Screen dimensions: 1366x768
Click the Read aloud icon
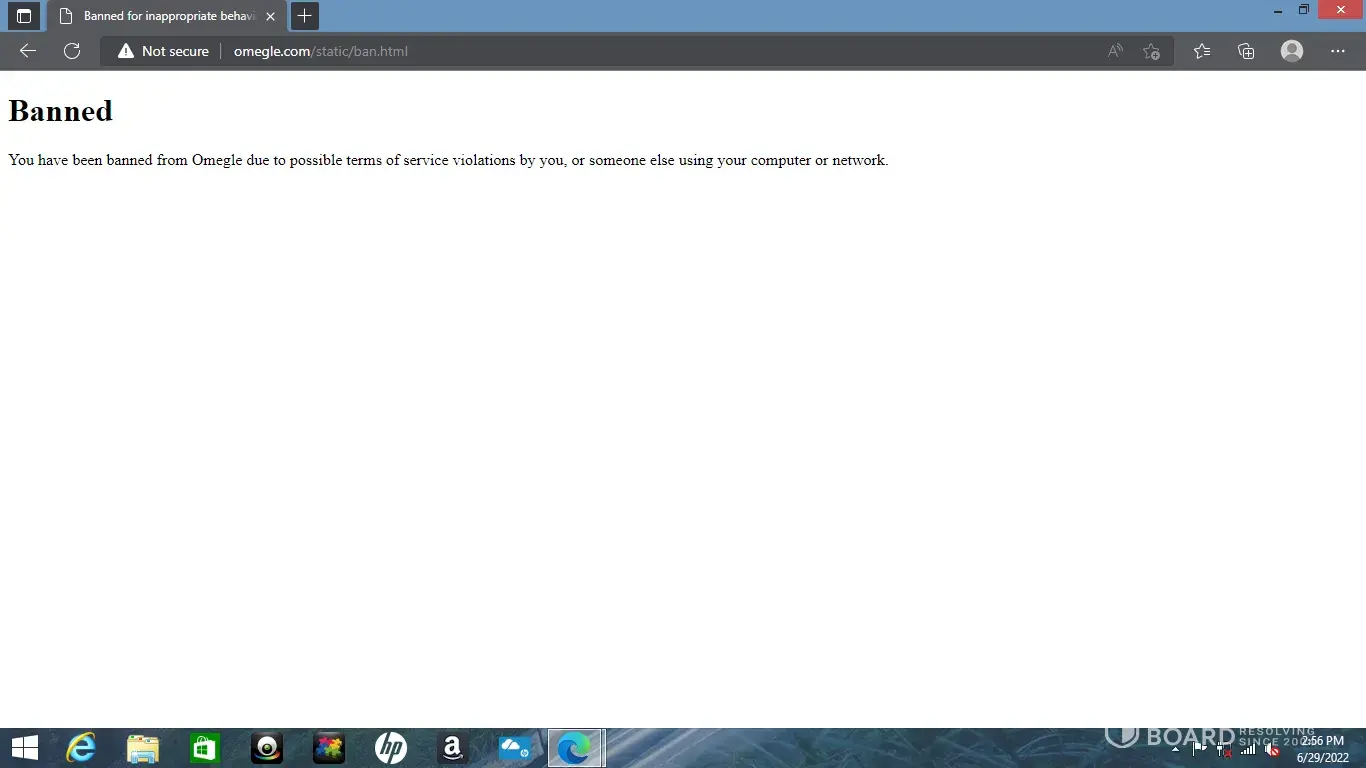(1115, 51)
